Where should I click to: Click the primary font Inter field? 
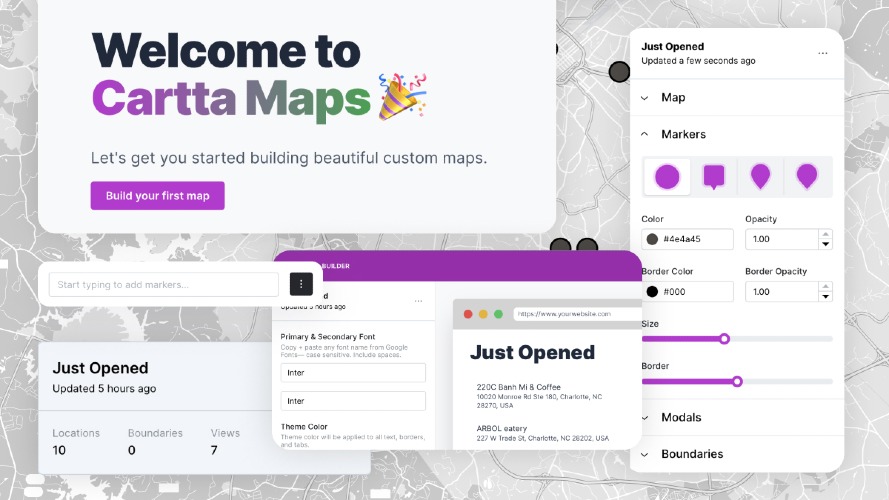pyautogui.click(x=353, y=372)
